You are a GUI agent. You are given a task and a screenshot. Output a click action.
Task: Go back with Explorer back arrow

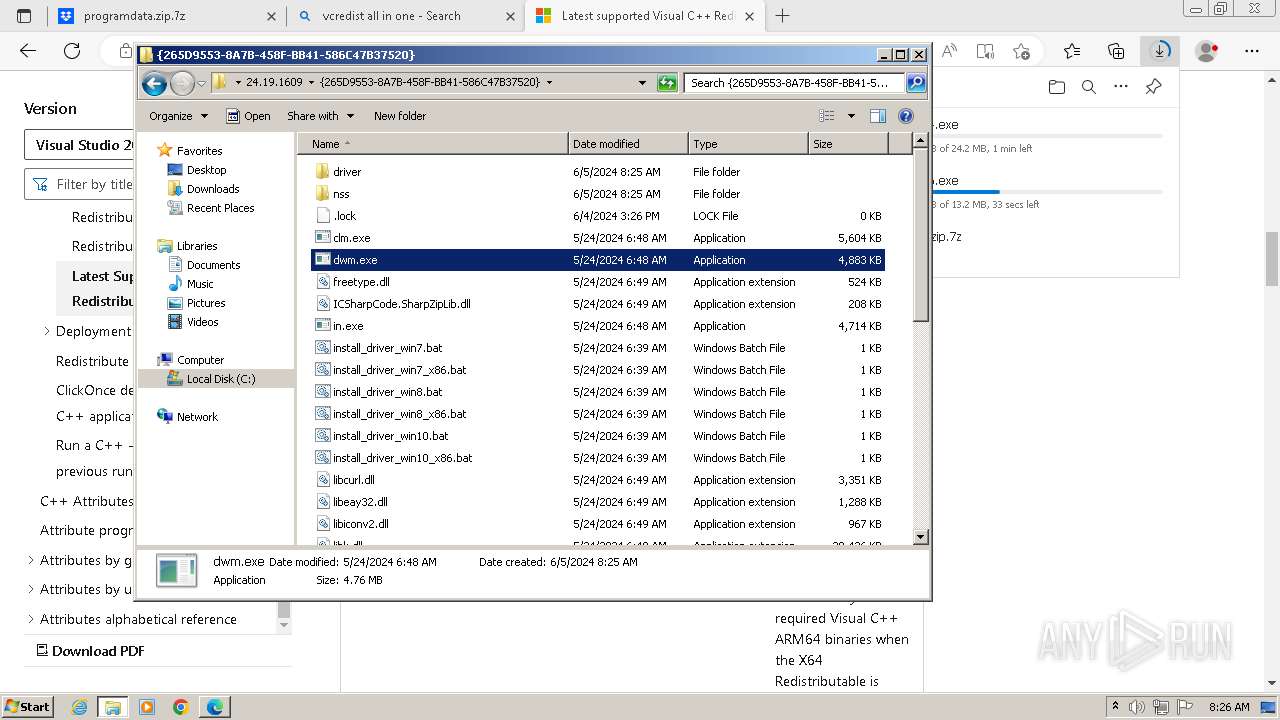pos(154,84)
